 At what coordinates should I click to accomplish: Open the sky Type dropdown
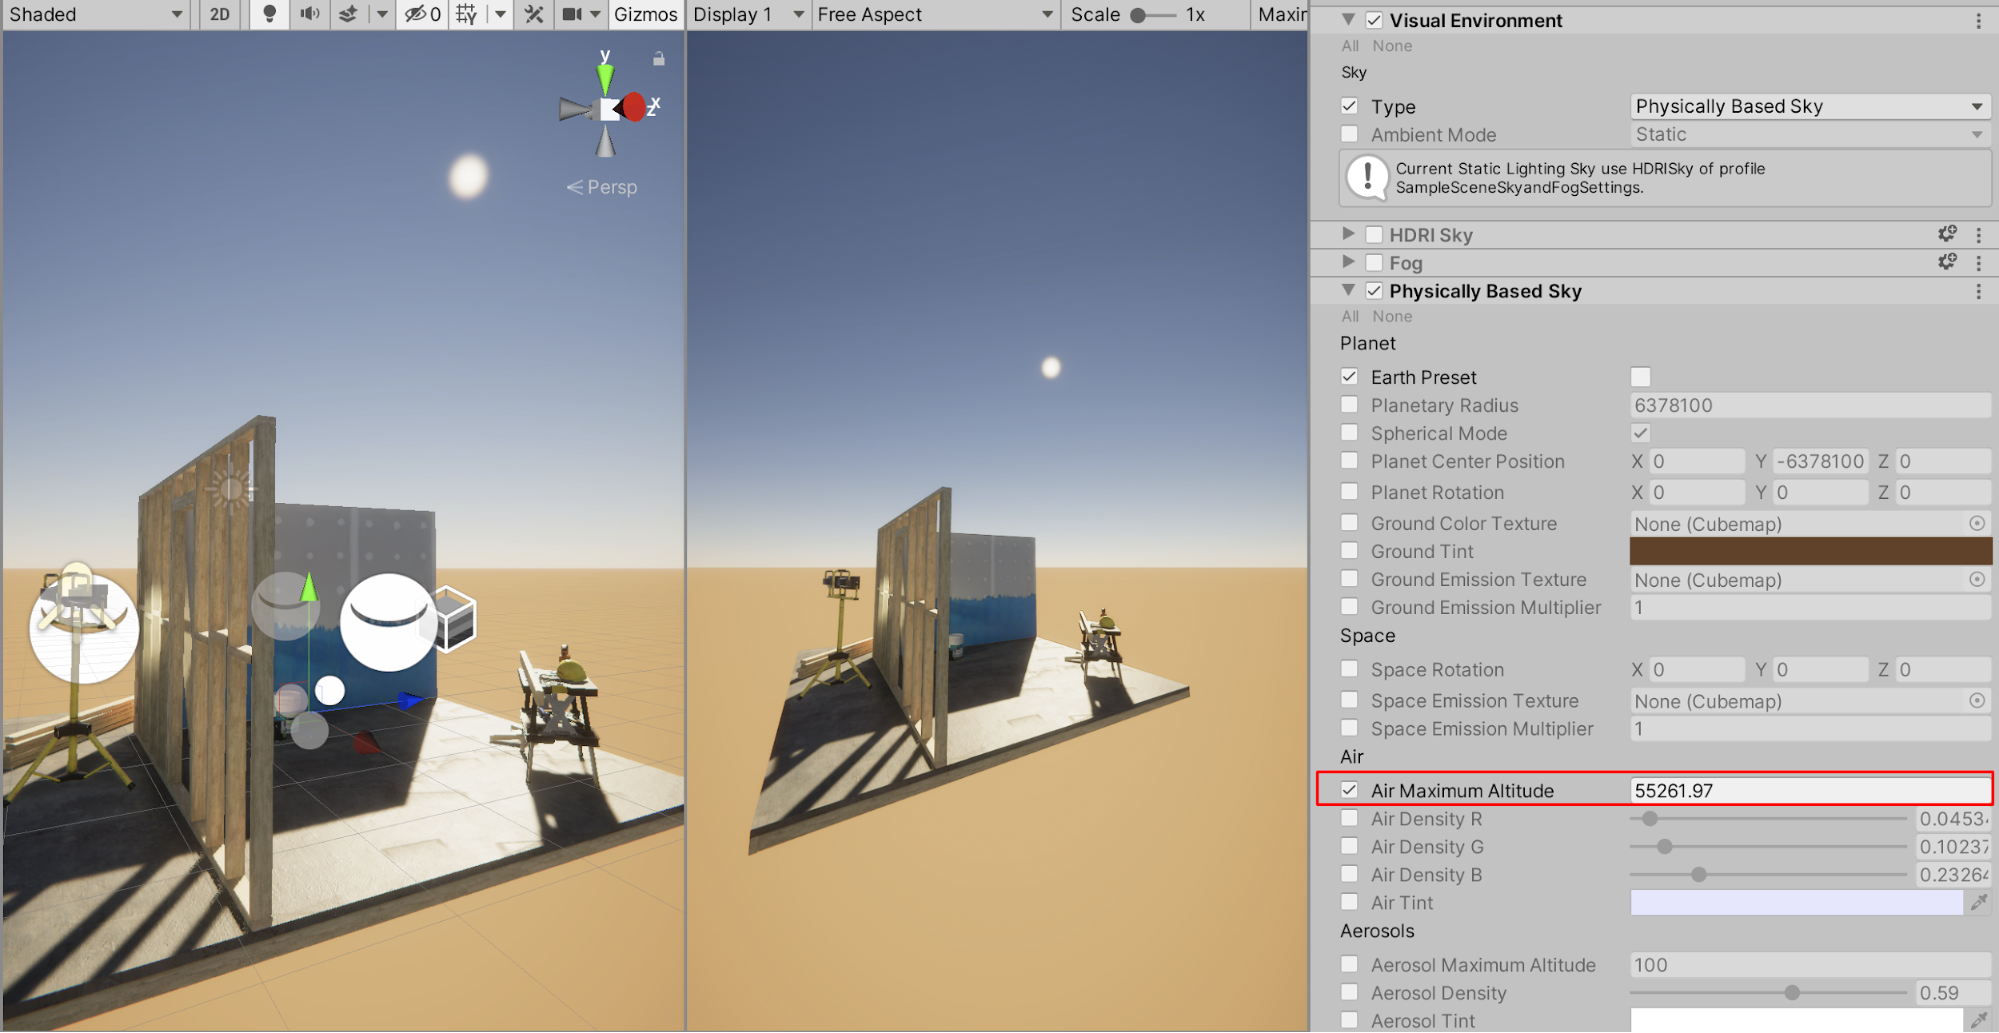click(x=1808, y=106)
